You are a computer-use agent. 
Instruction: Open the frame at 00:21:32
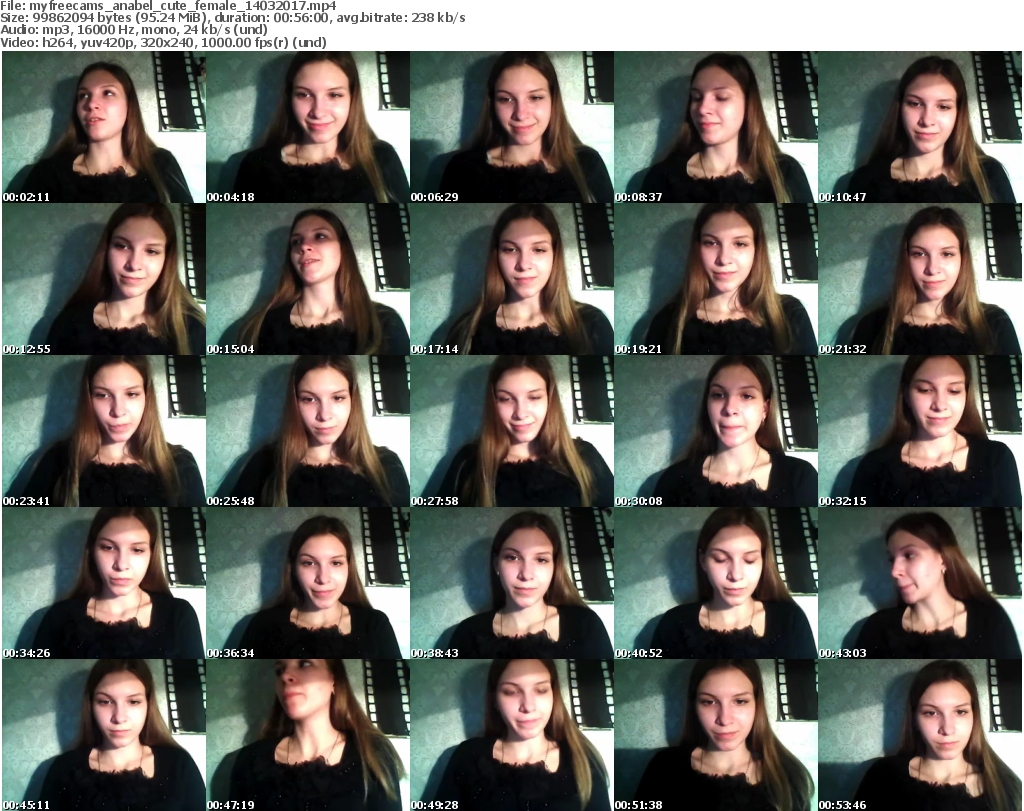[x=920, y=279]
